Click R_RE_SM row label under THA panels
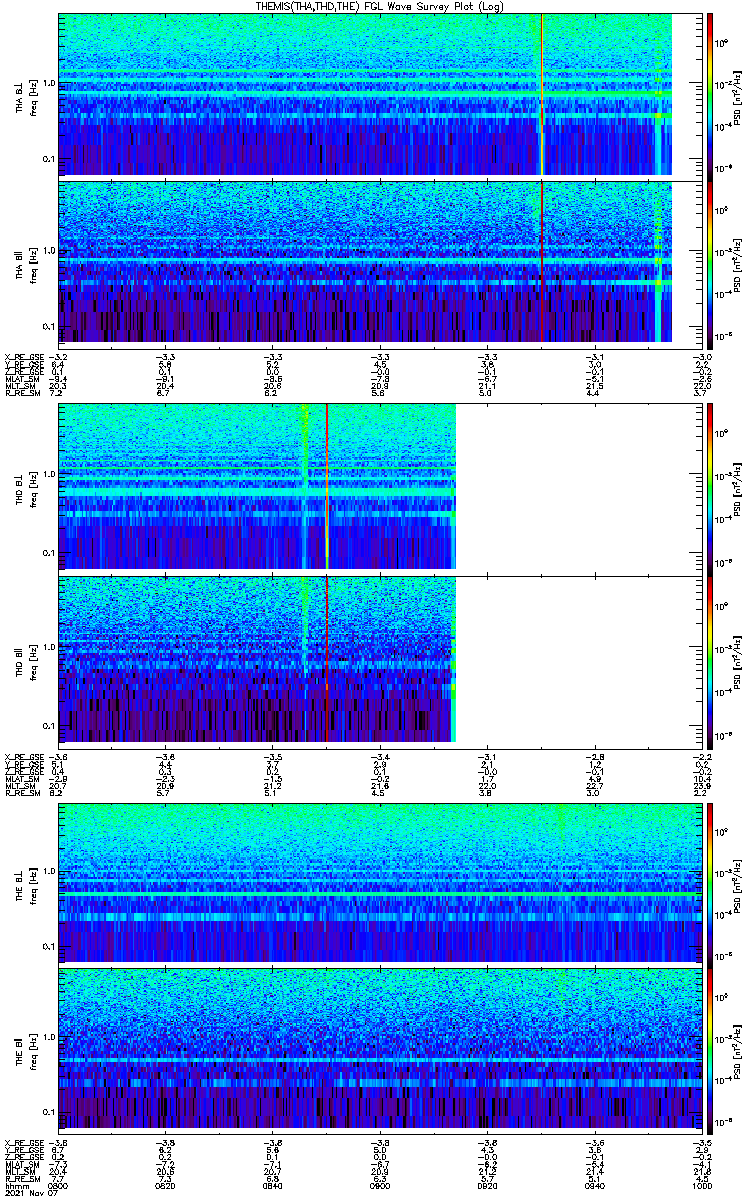The height and width of the screenshot is (1200, 750). 22,393
